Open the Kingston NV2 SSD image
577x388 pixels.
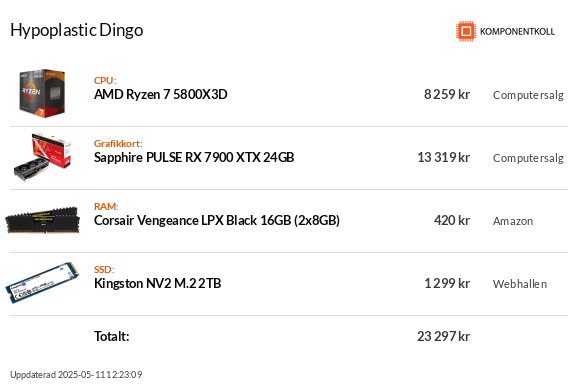point(42,283)
